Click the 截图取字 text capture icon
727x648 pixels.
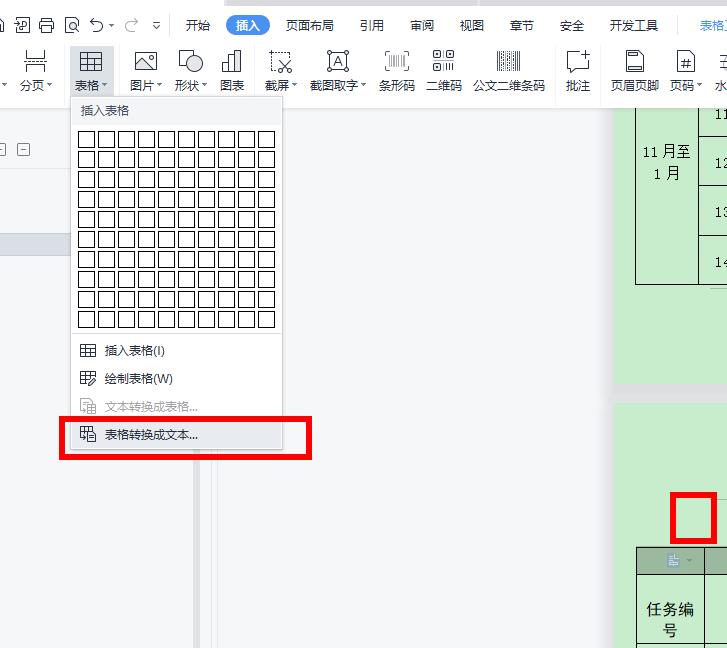point(338,61)
